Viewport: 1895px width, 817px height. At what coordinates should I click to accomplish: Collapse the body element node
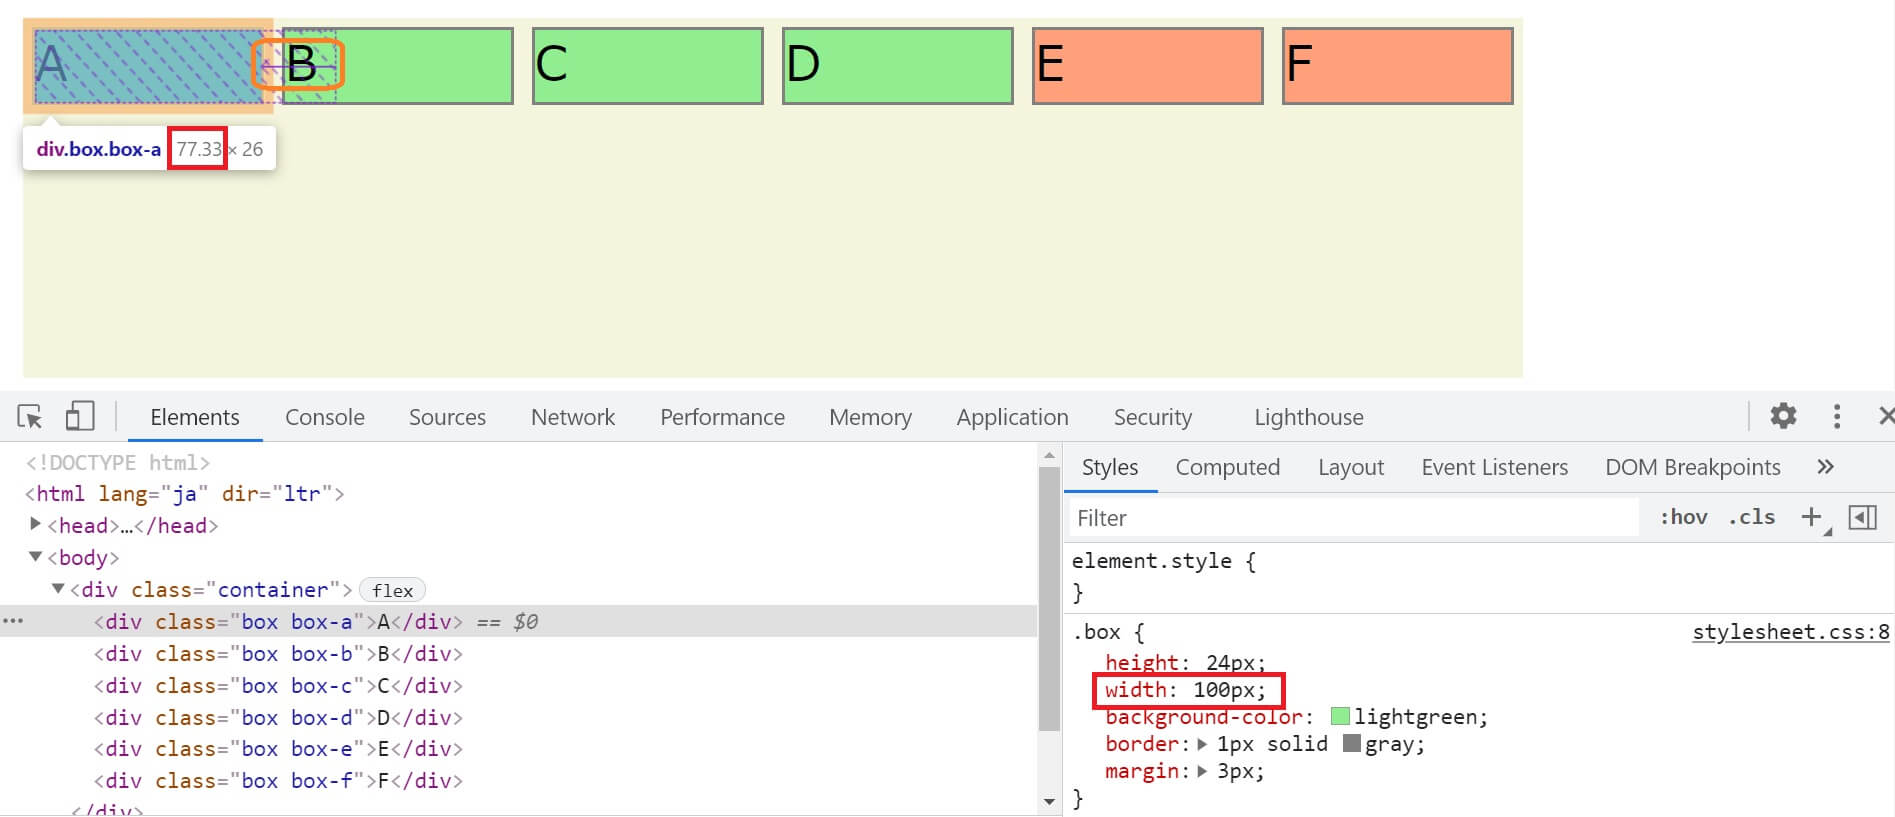(35, 557)
